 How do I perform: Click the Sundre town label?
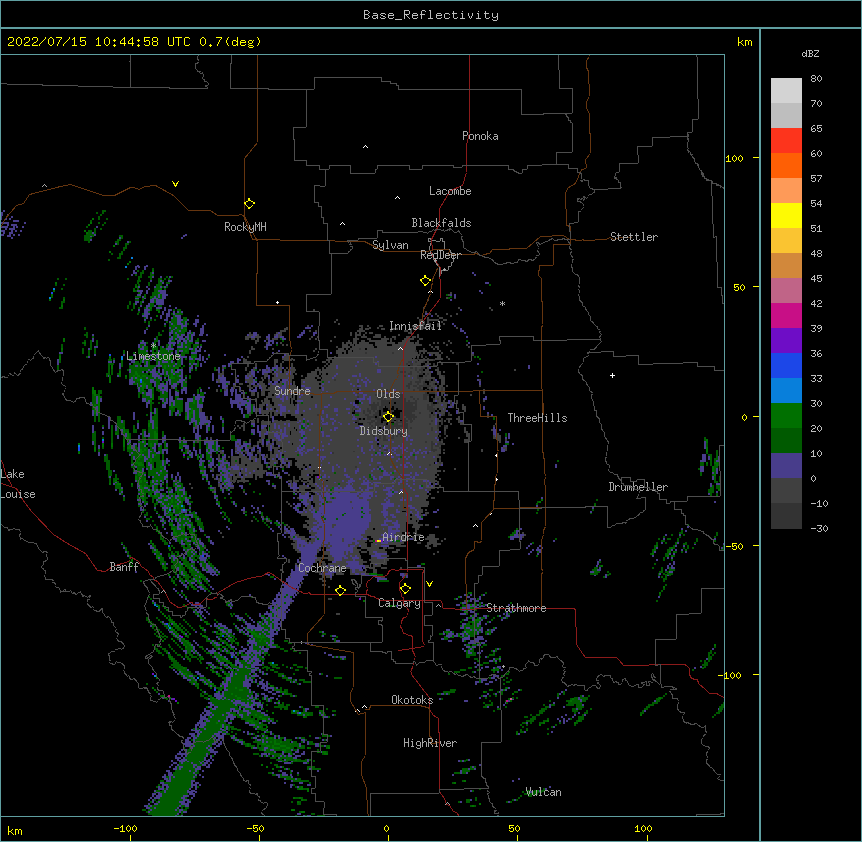coord(292,391)
